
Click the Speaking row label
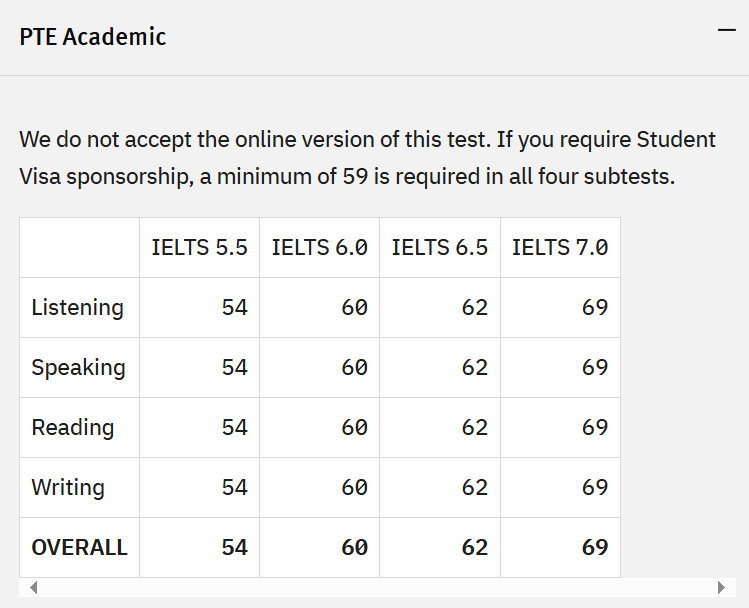[x=78, y=367]
